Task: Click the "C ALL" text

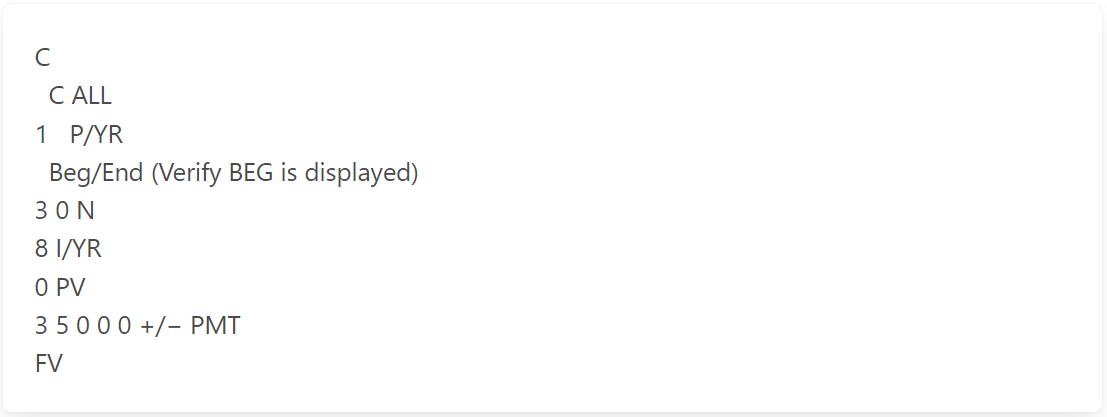Action: 80,96
